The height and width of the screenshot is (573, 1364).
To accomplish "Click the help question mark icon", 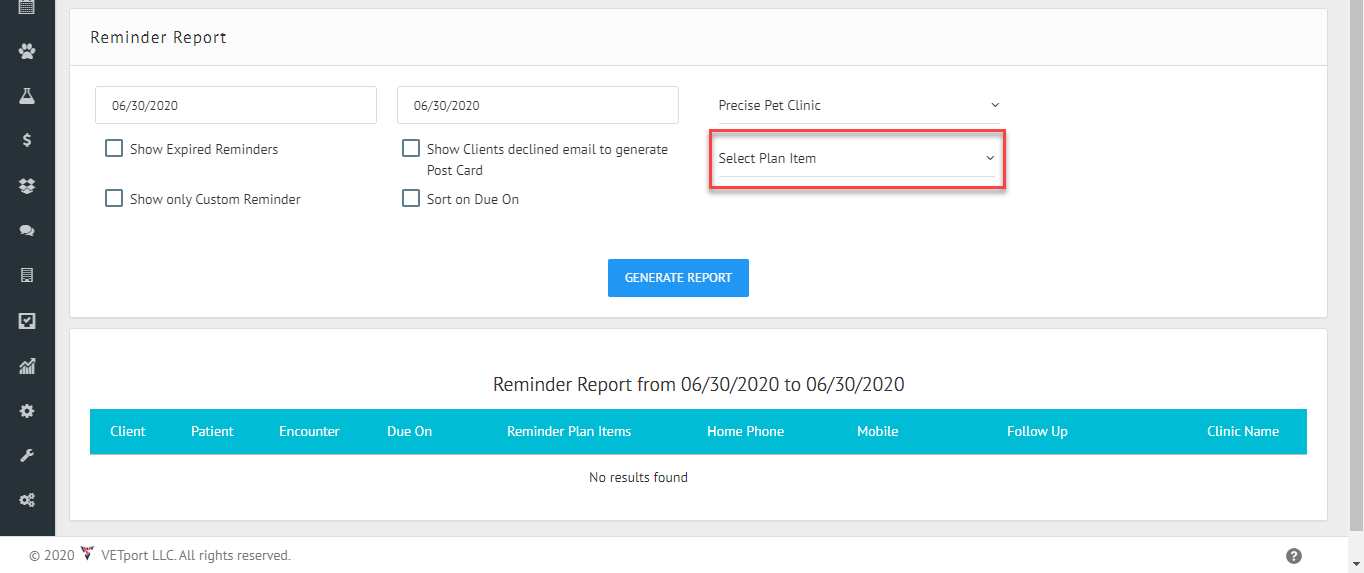I will point(1294,556).
